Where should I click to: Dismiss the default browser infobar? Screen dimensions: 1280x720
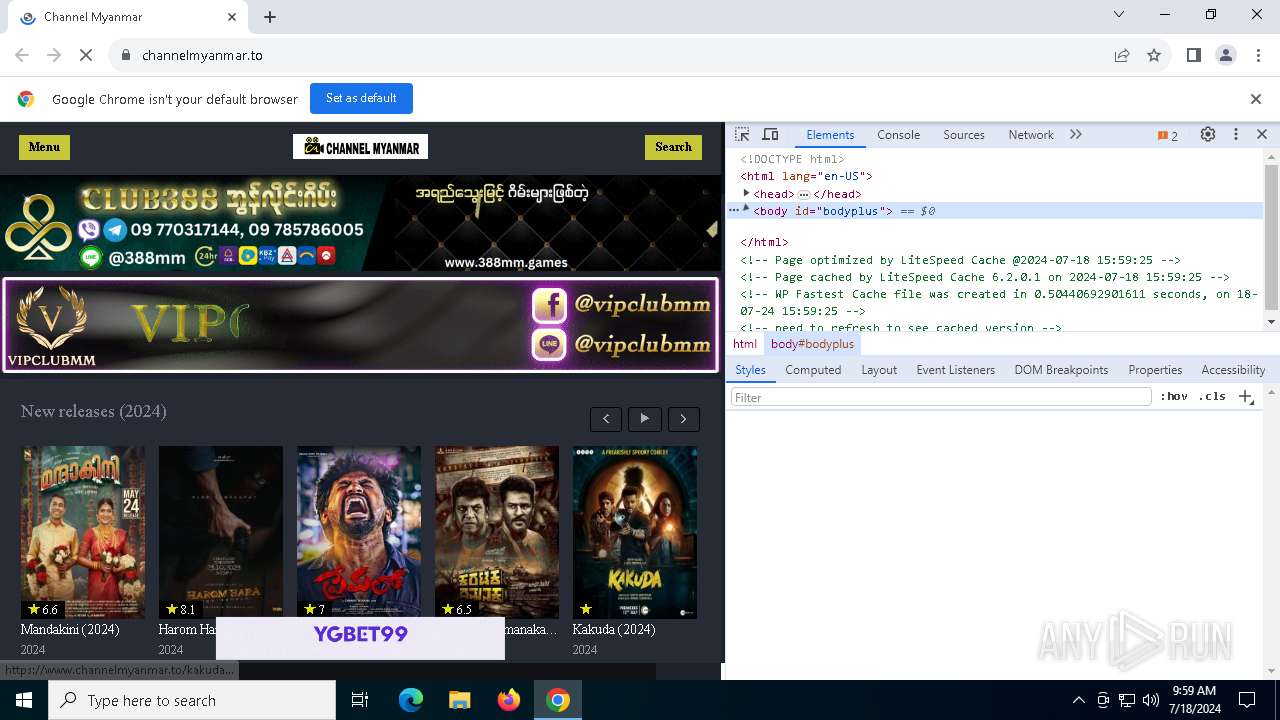[1256, 99]
